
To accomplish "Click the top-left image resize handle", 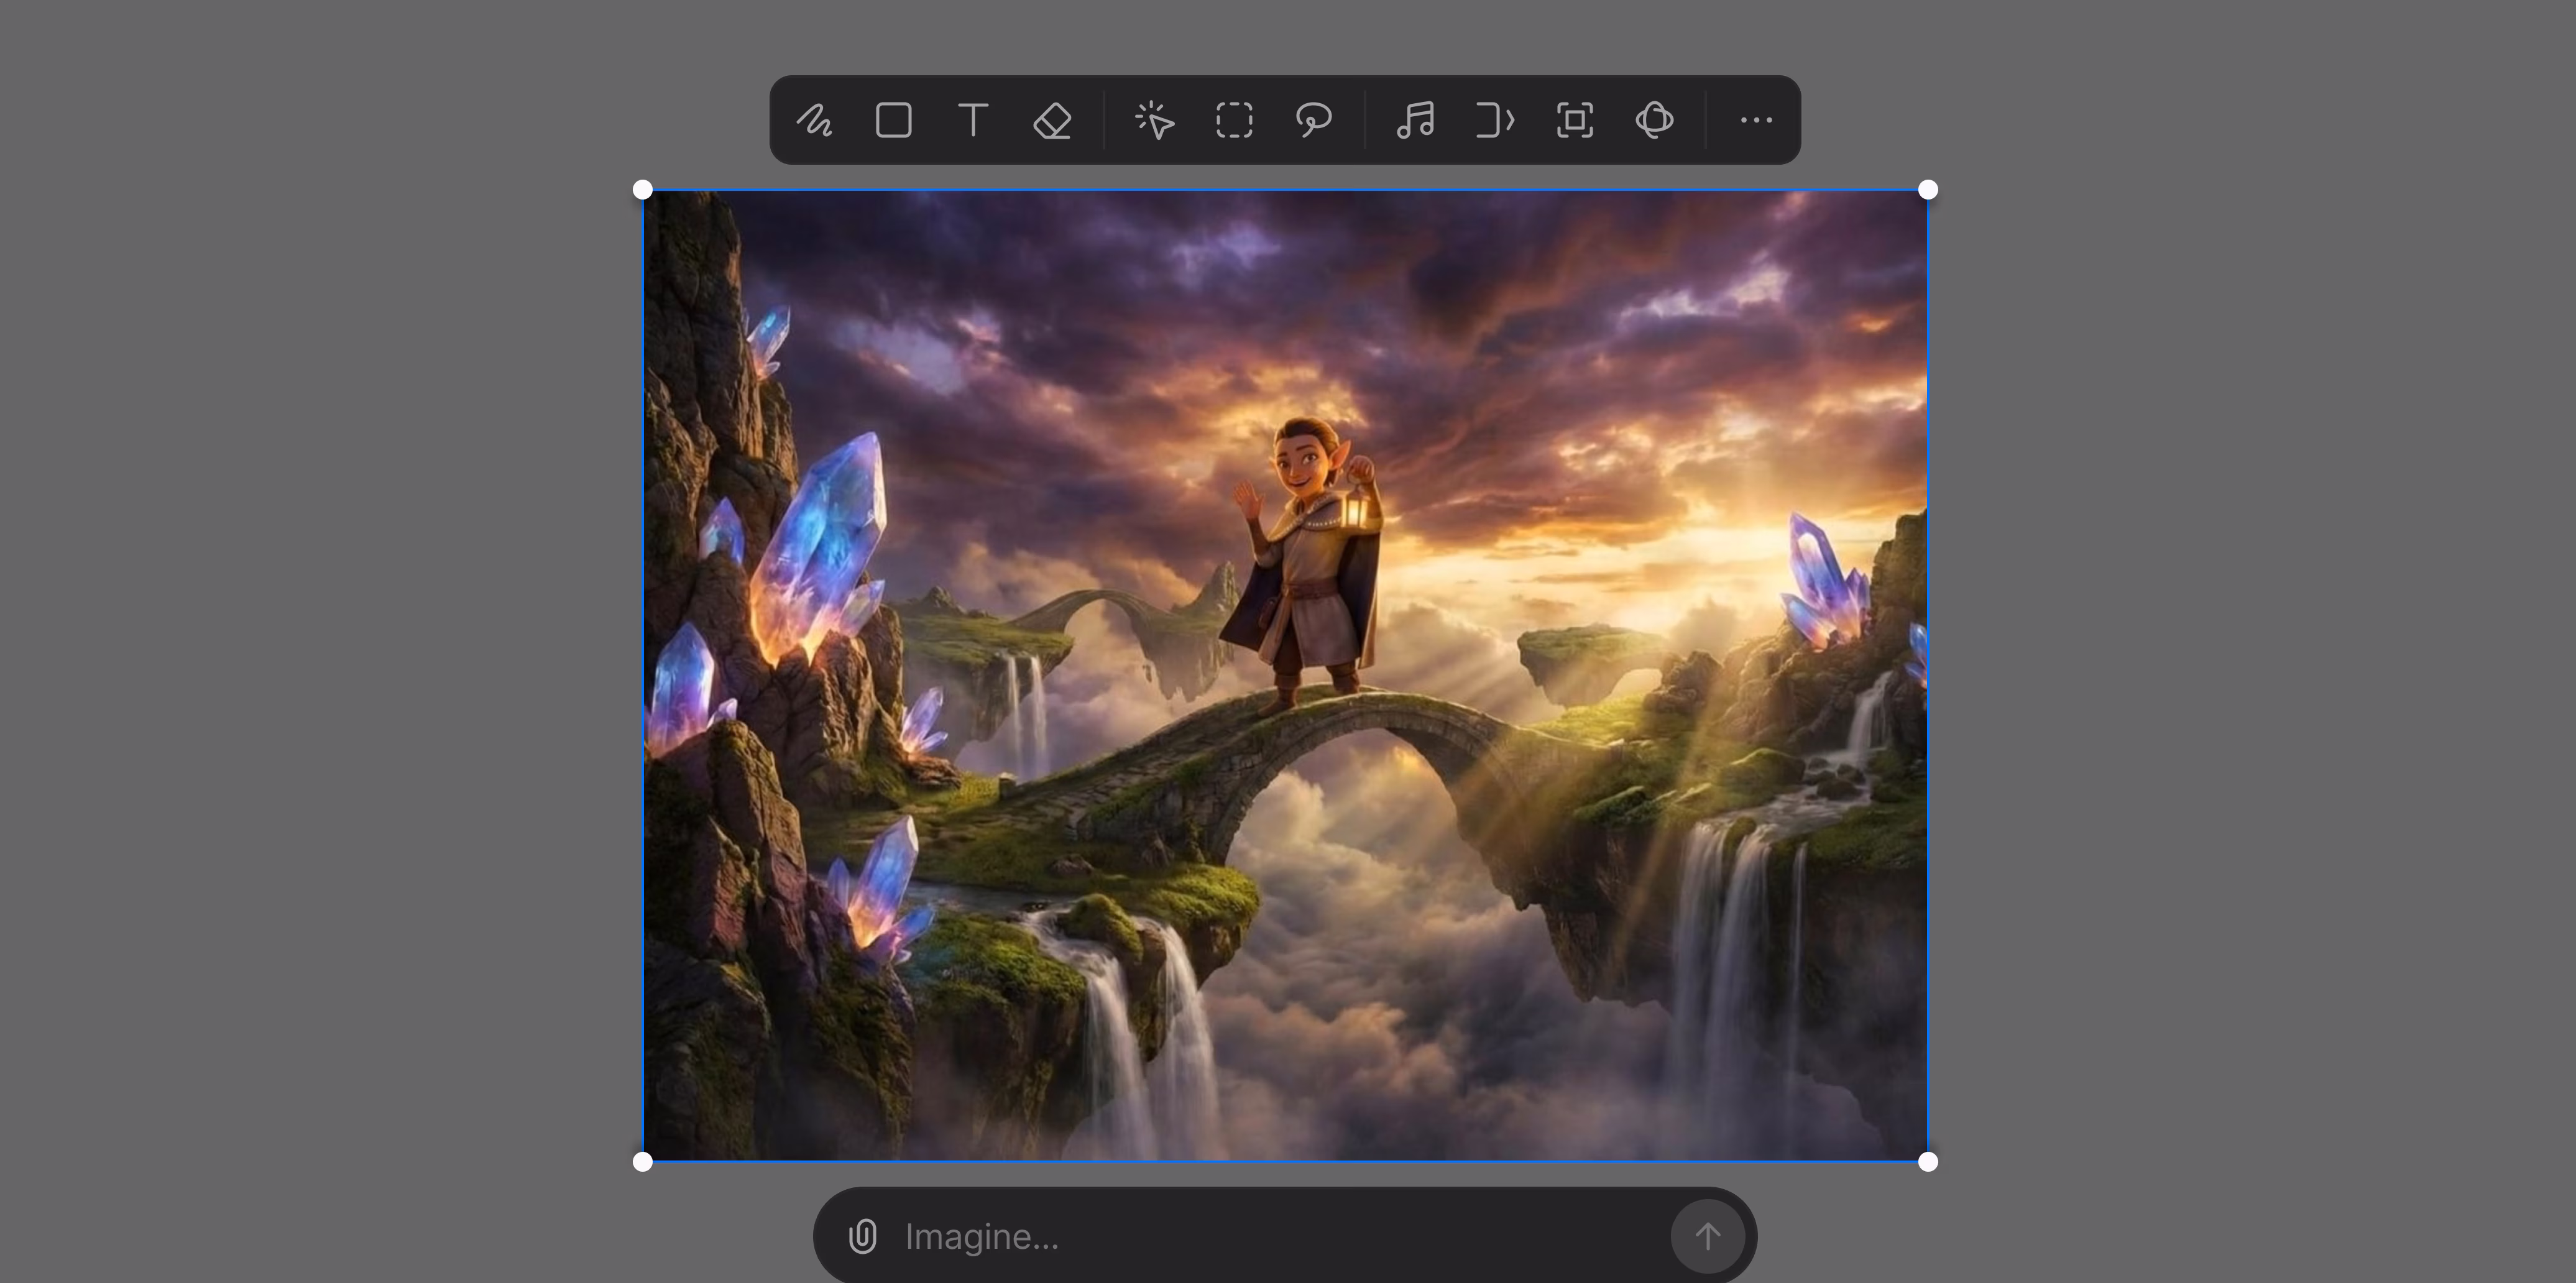I will (x=643, y=190).
